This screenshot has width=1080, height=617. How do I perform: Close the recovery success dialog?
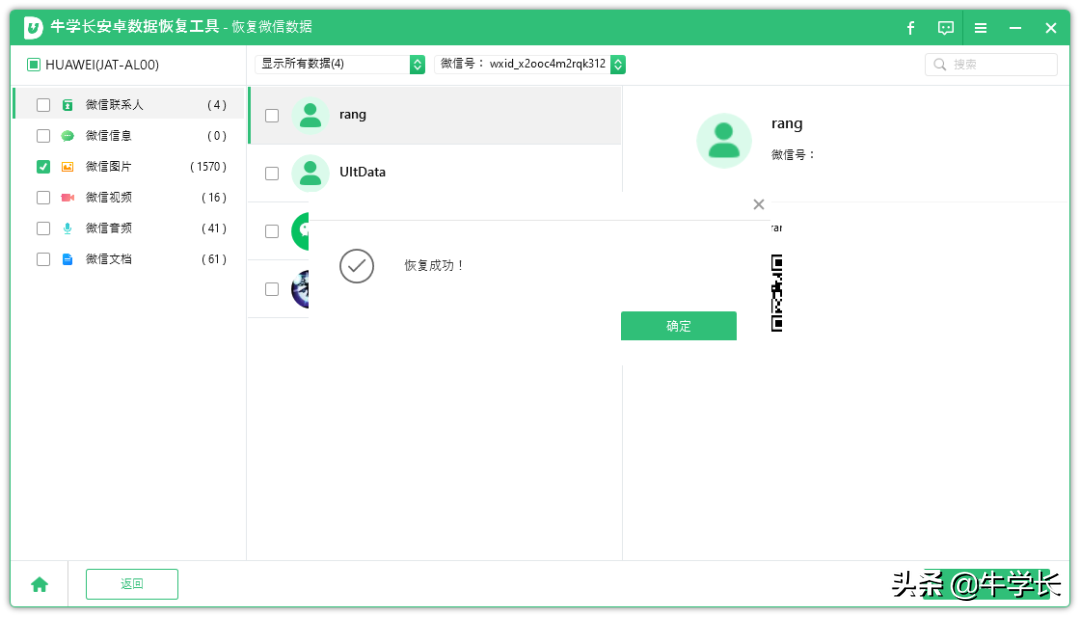[759, 205]
